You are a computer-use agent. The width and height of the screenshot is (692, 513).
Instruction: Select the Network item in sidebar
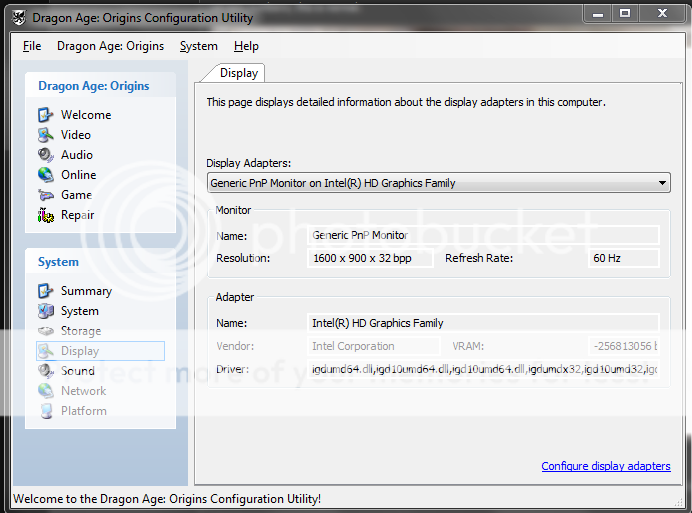(x=82, y=391)
